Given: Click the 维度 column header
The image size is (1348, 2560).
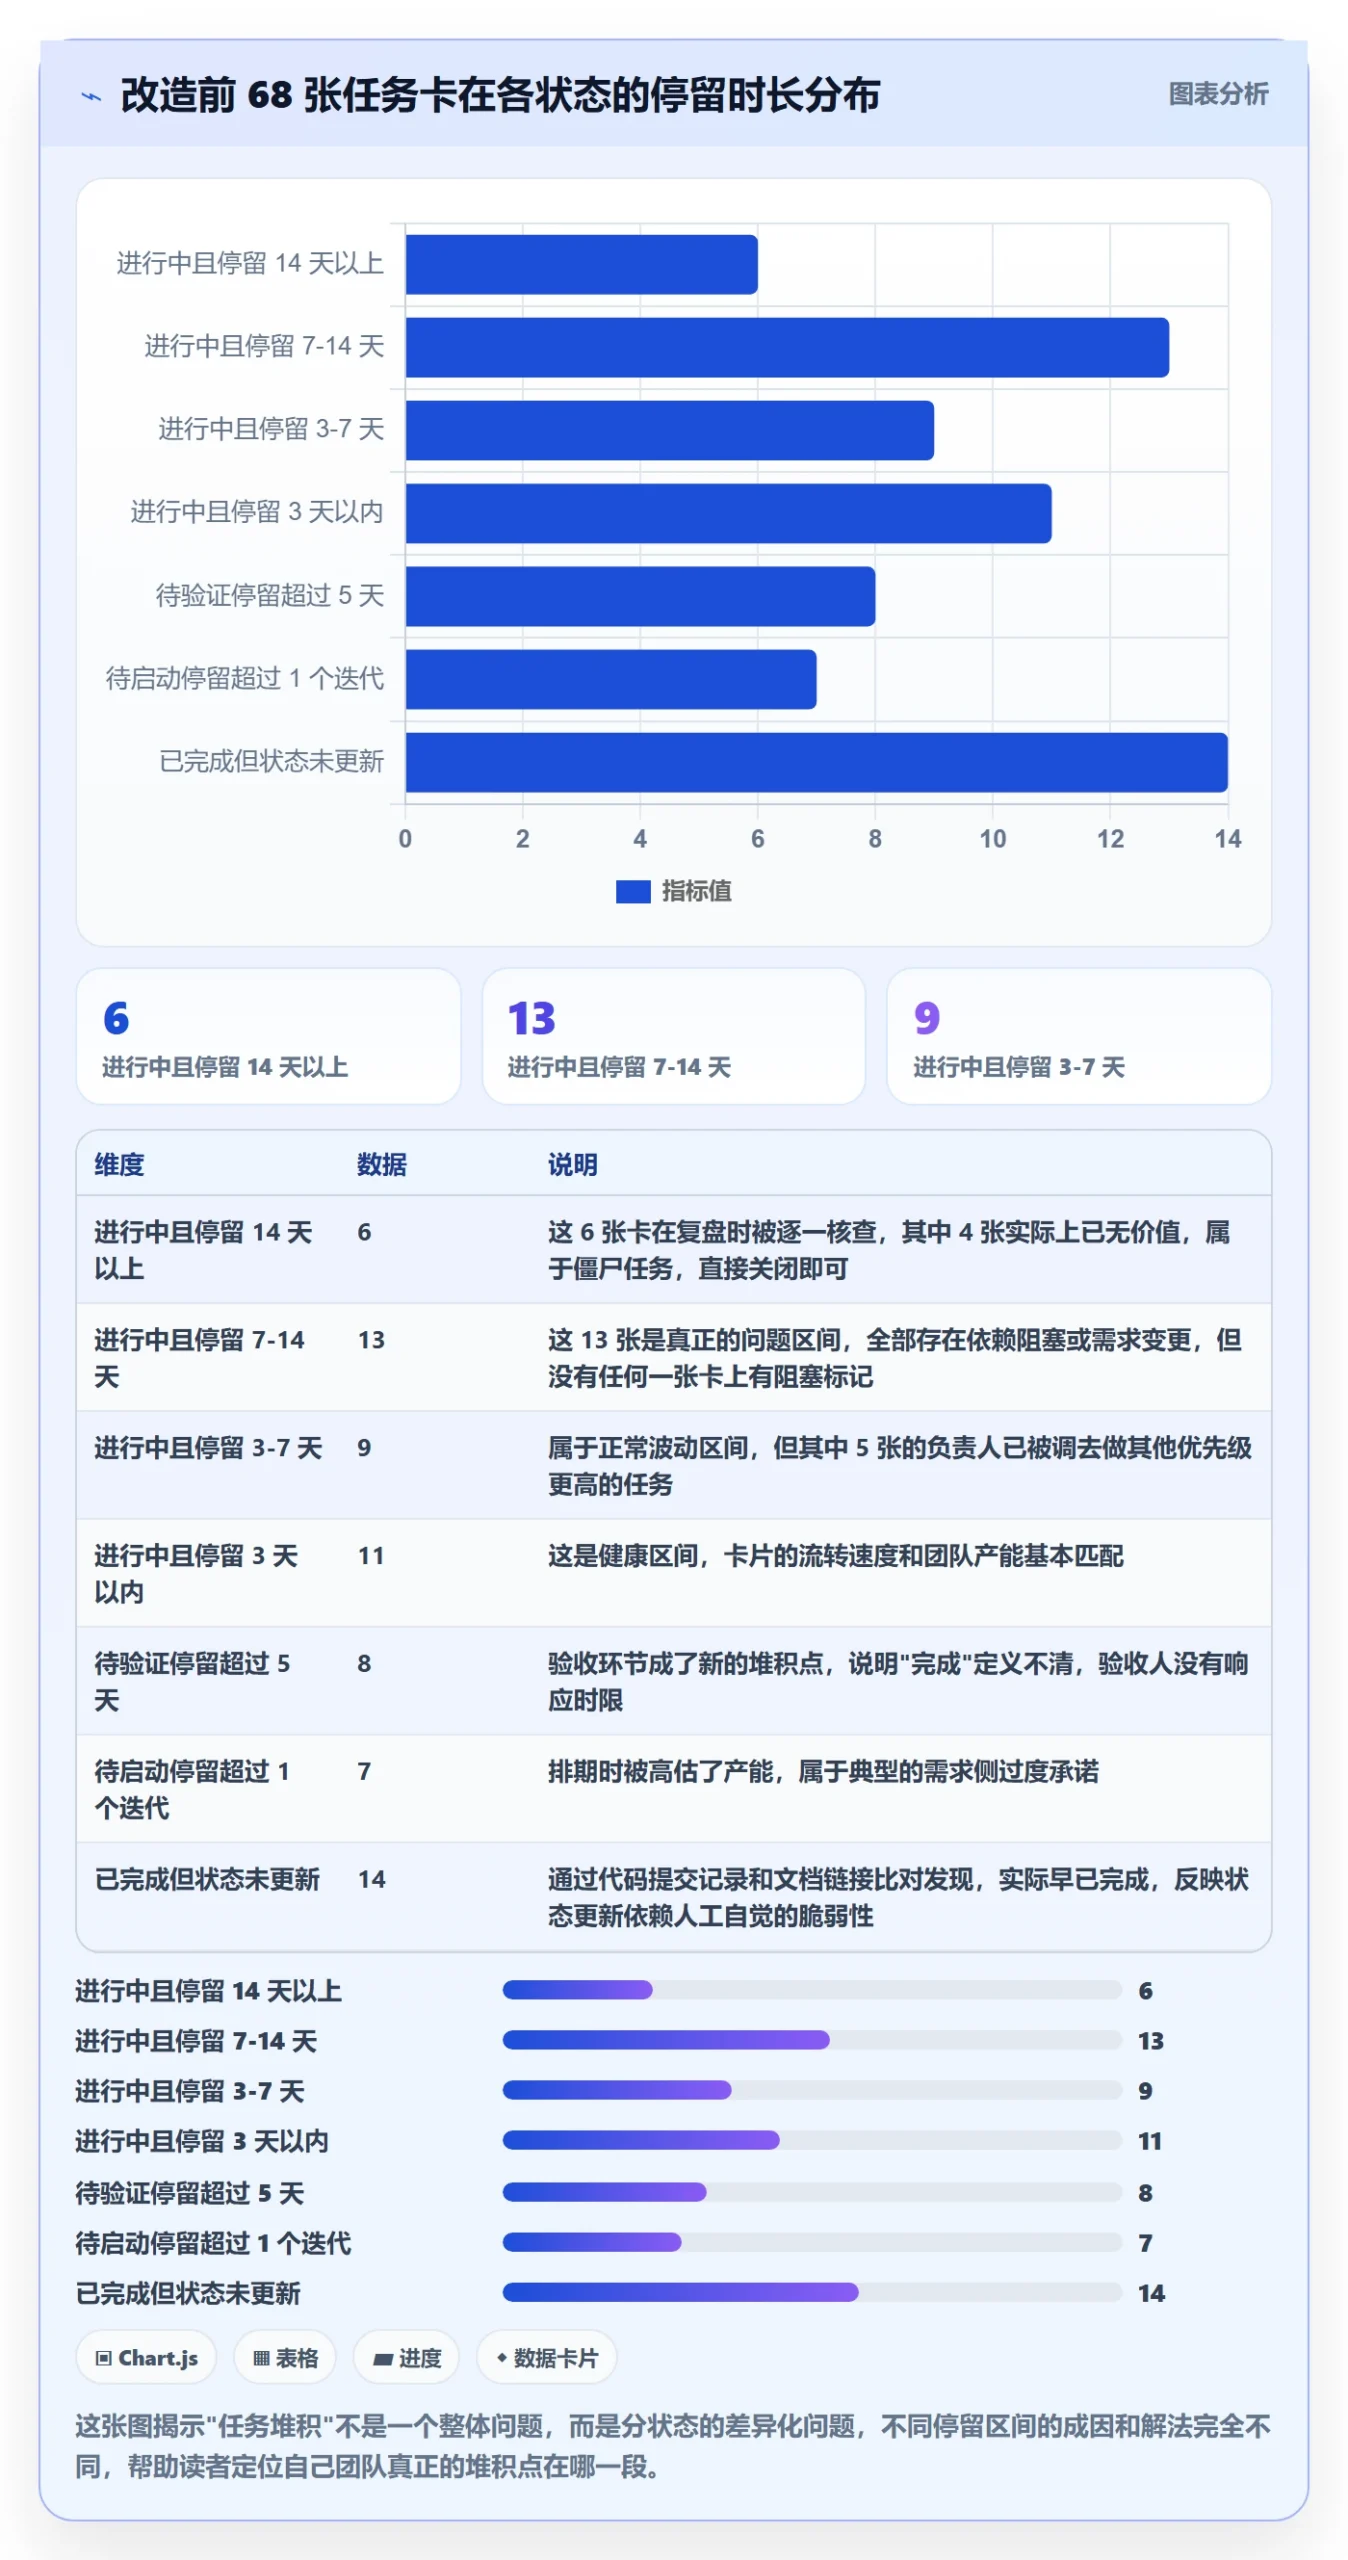Looking at the screenshot, I should click(x=120, y=1164).
